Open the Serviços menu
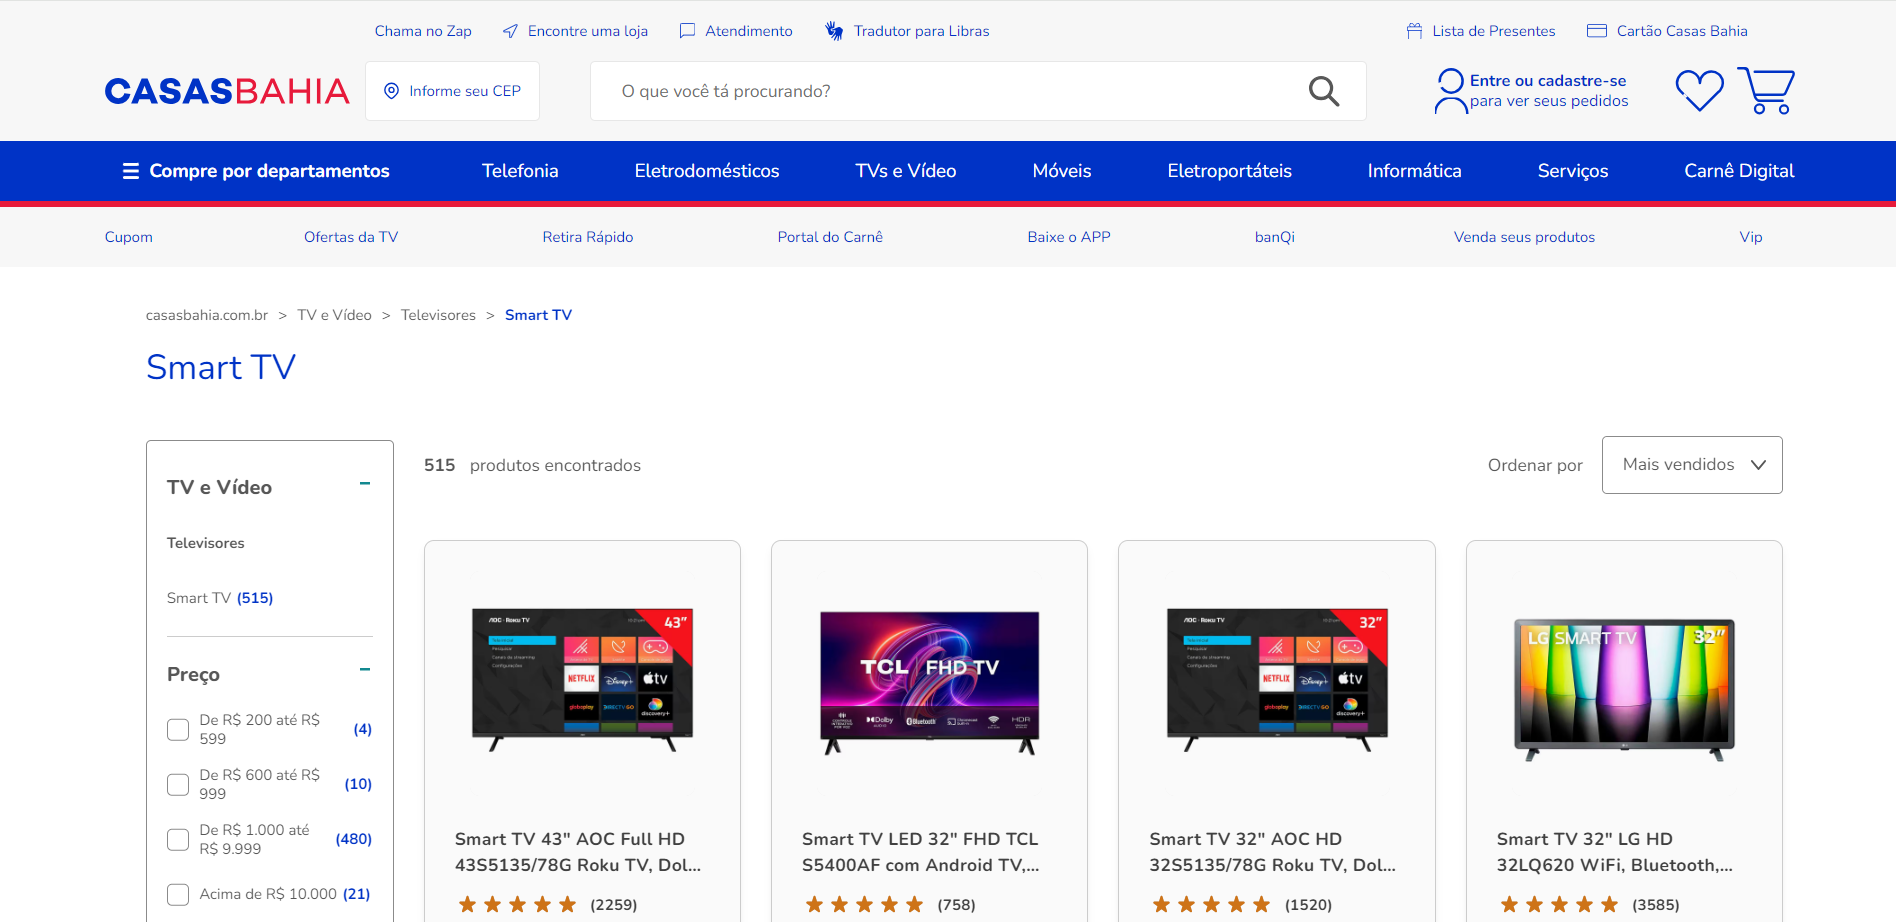The image size is (1896, 922). [1573, 171]
